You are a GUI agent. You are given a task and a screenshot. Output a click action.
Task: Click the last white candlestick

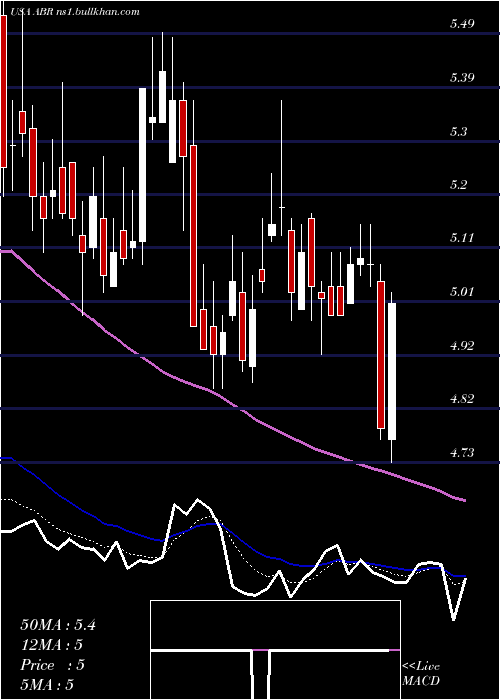[x=392, y=371]
